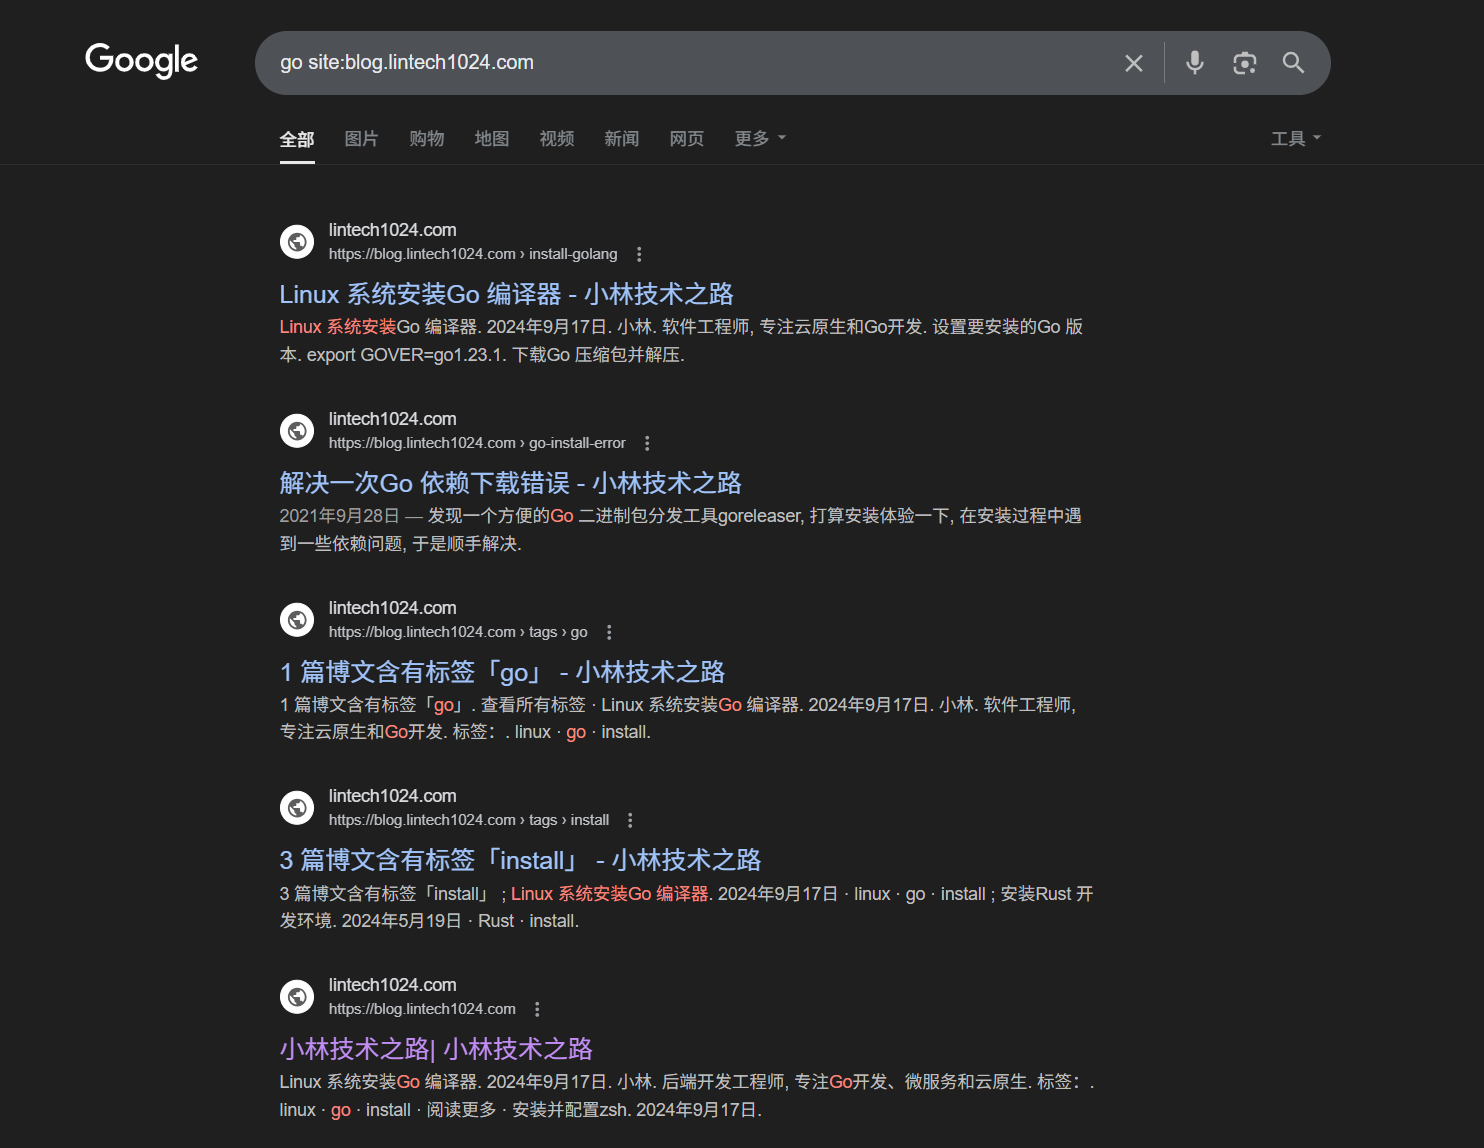The height and width of the screenshot is (1148, 1484).
Task: Switch to the 购物 tab
Action: pyautogui.click(x=426, y=139)
